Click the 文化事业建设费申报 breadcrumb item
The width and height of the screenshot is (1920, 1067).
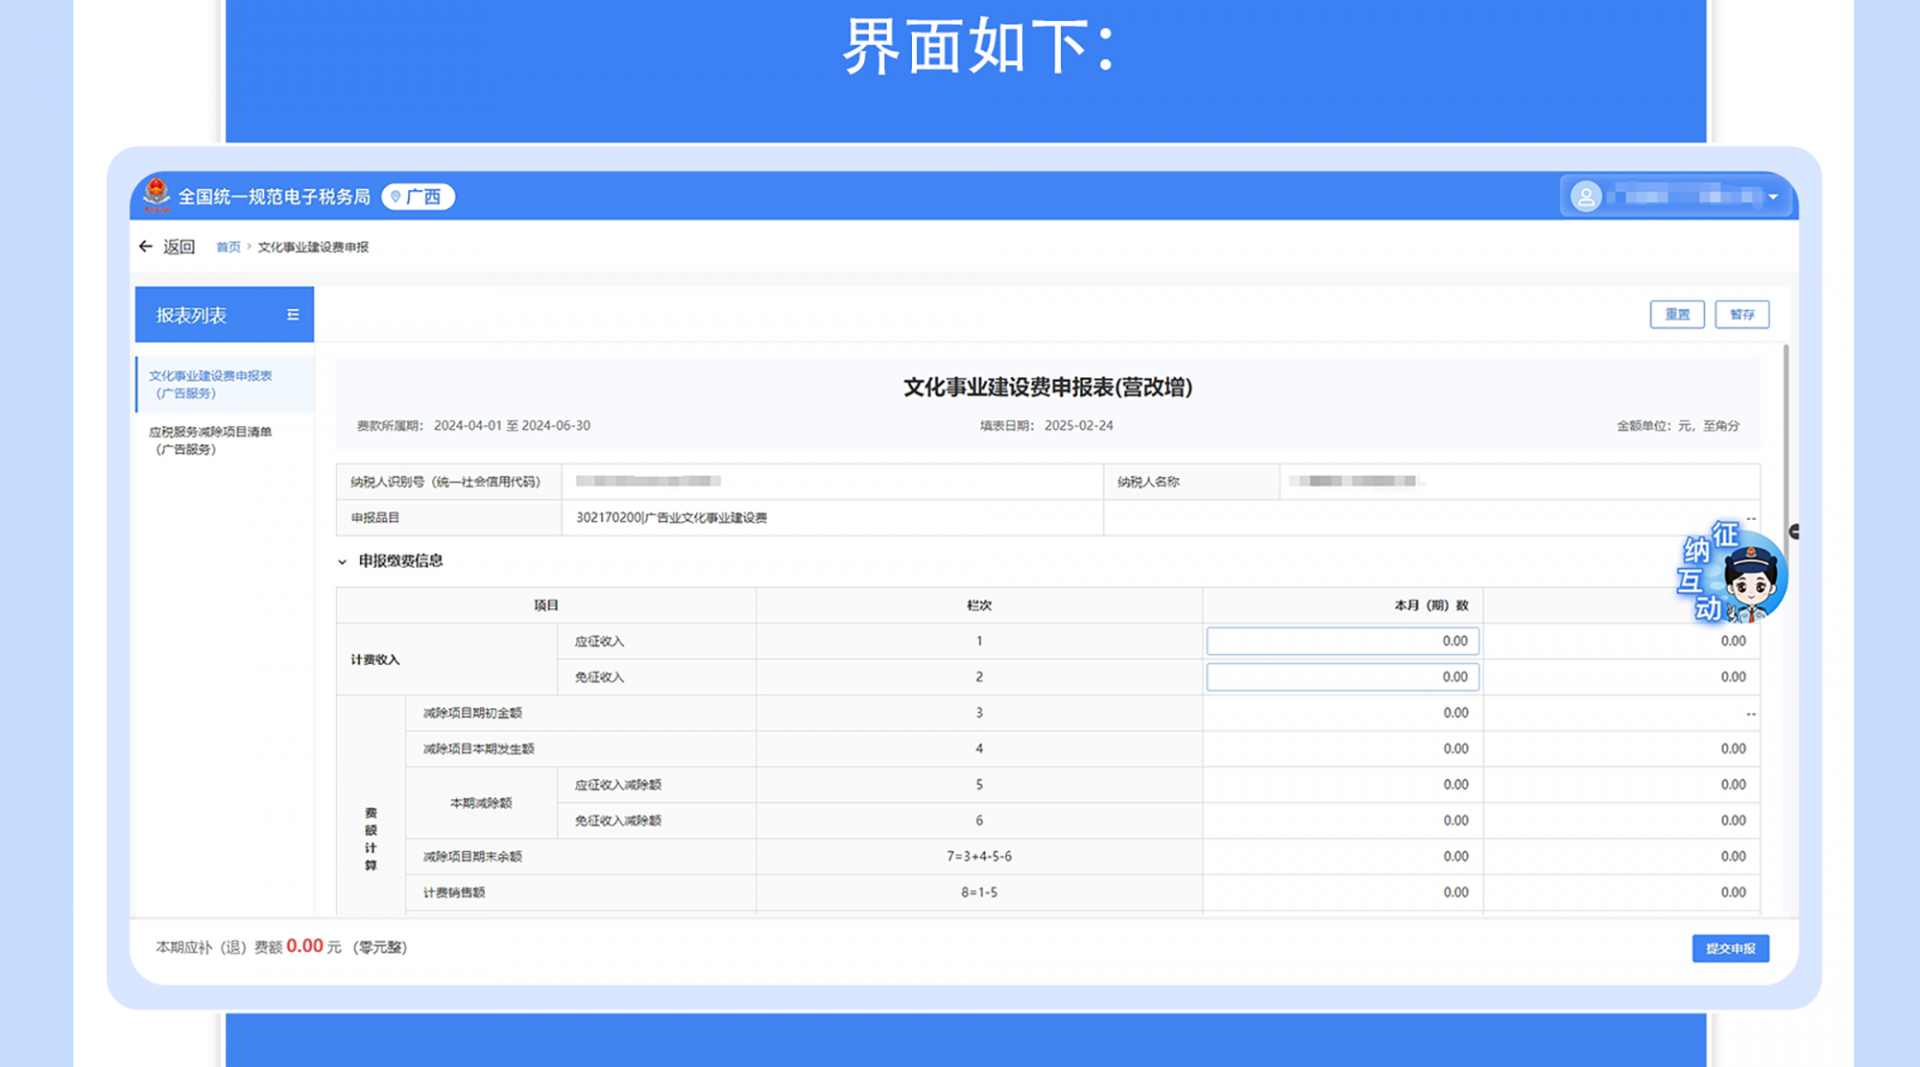pos(313,247)
